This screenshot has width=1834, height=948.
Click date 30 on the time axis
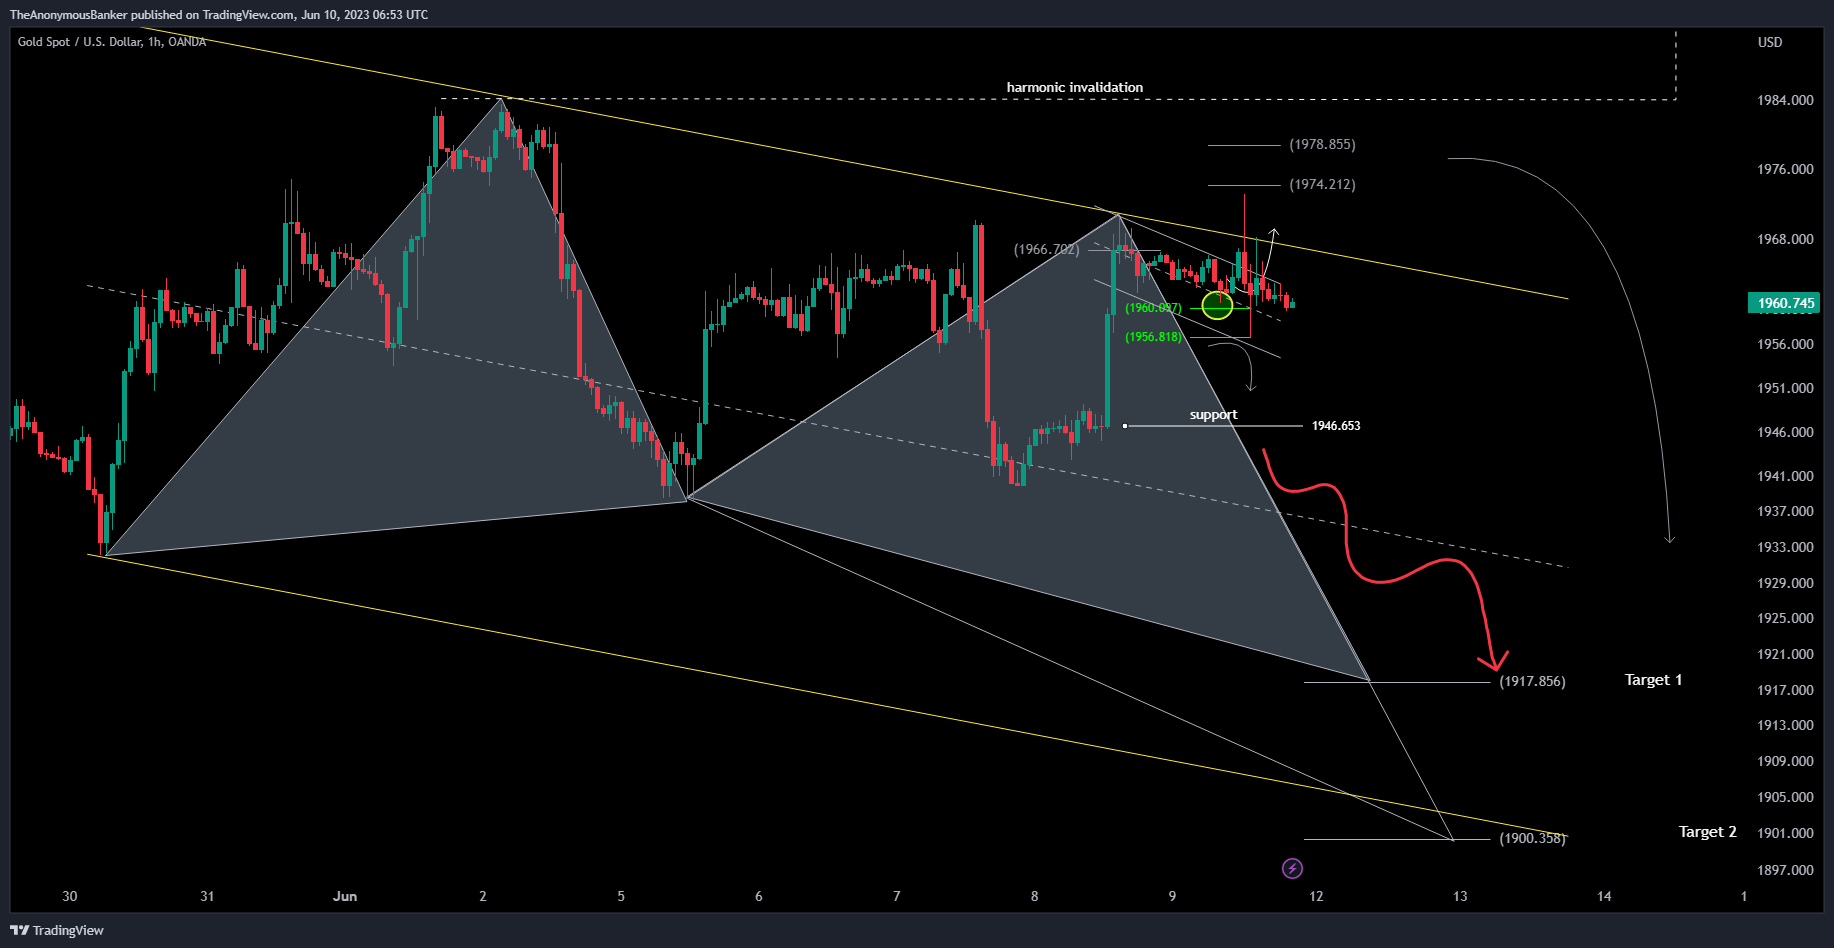tap(69, 896)
